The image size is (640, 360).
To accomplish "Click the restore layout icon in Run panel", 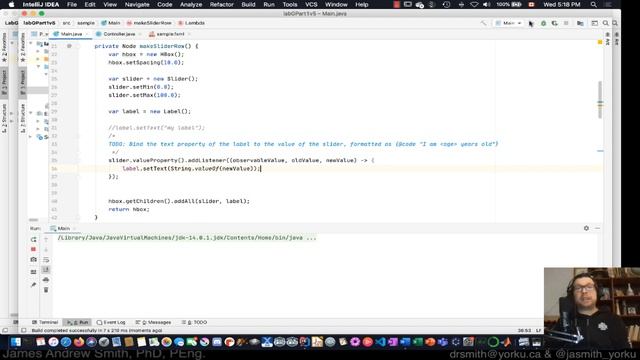I will coord(33,272).
